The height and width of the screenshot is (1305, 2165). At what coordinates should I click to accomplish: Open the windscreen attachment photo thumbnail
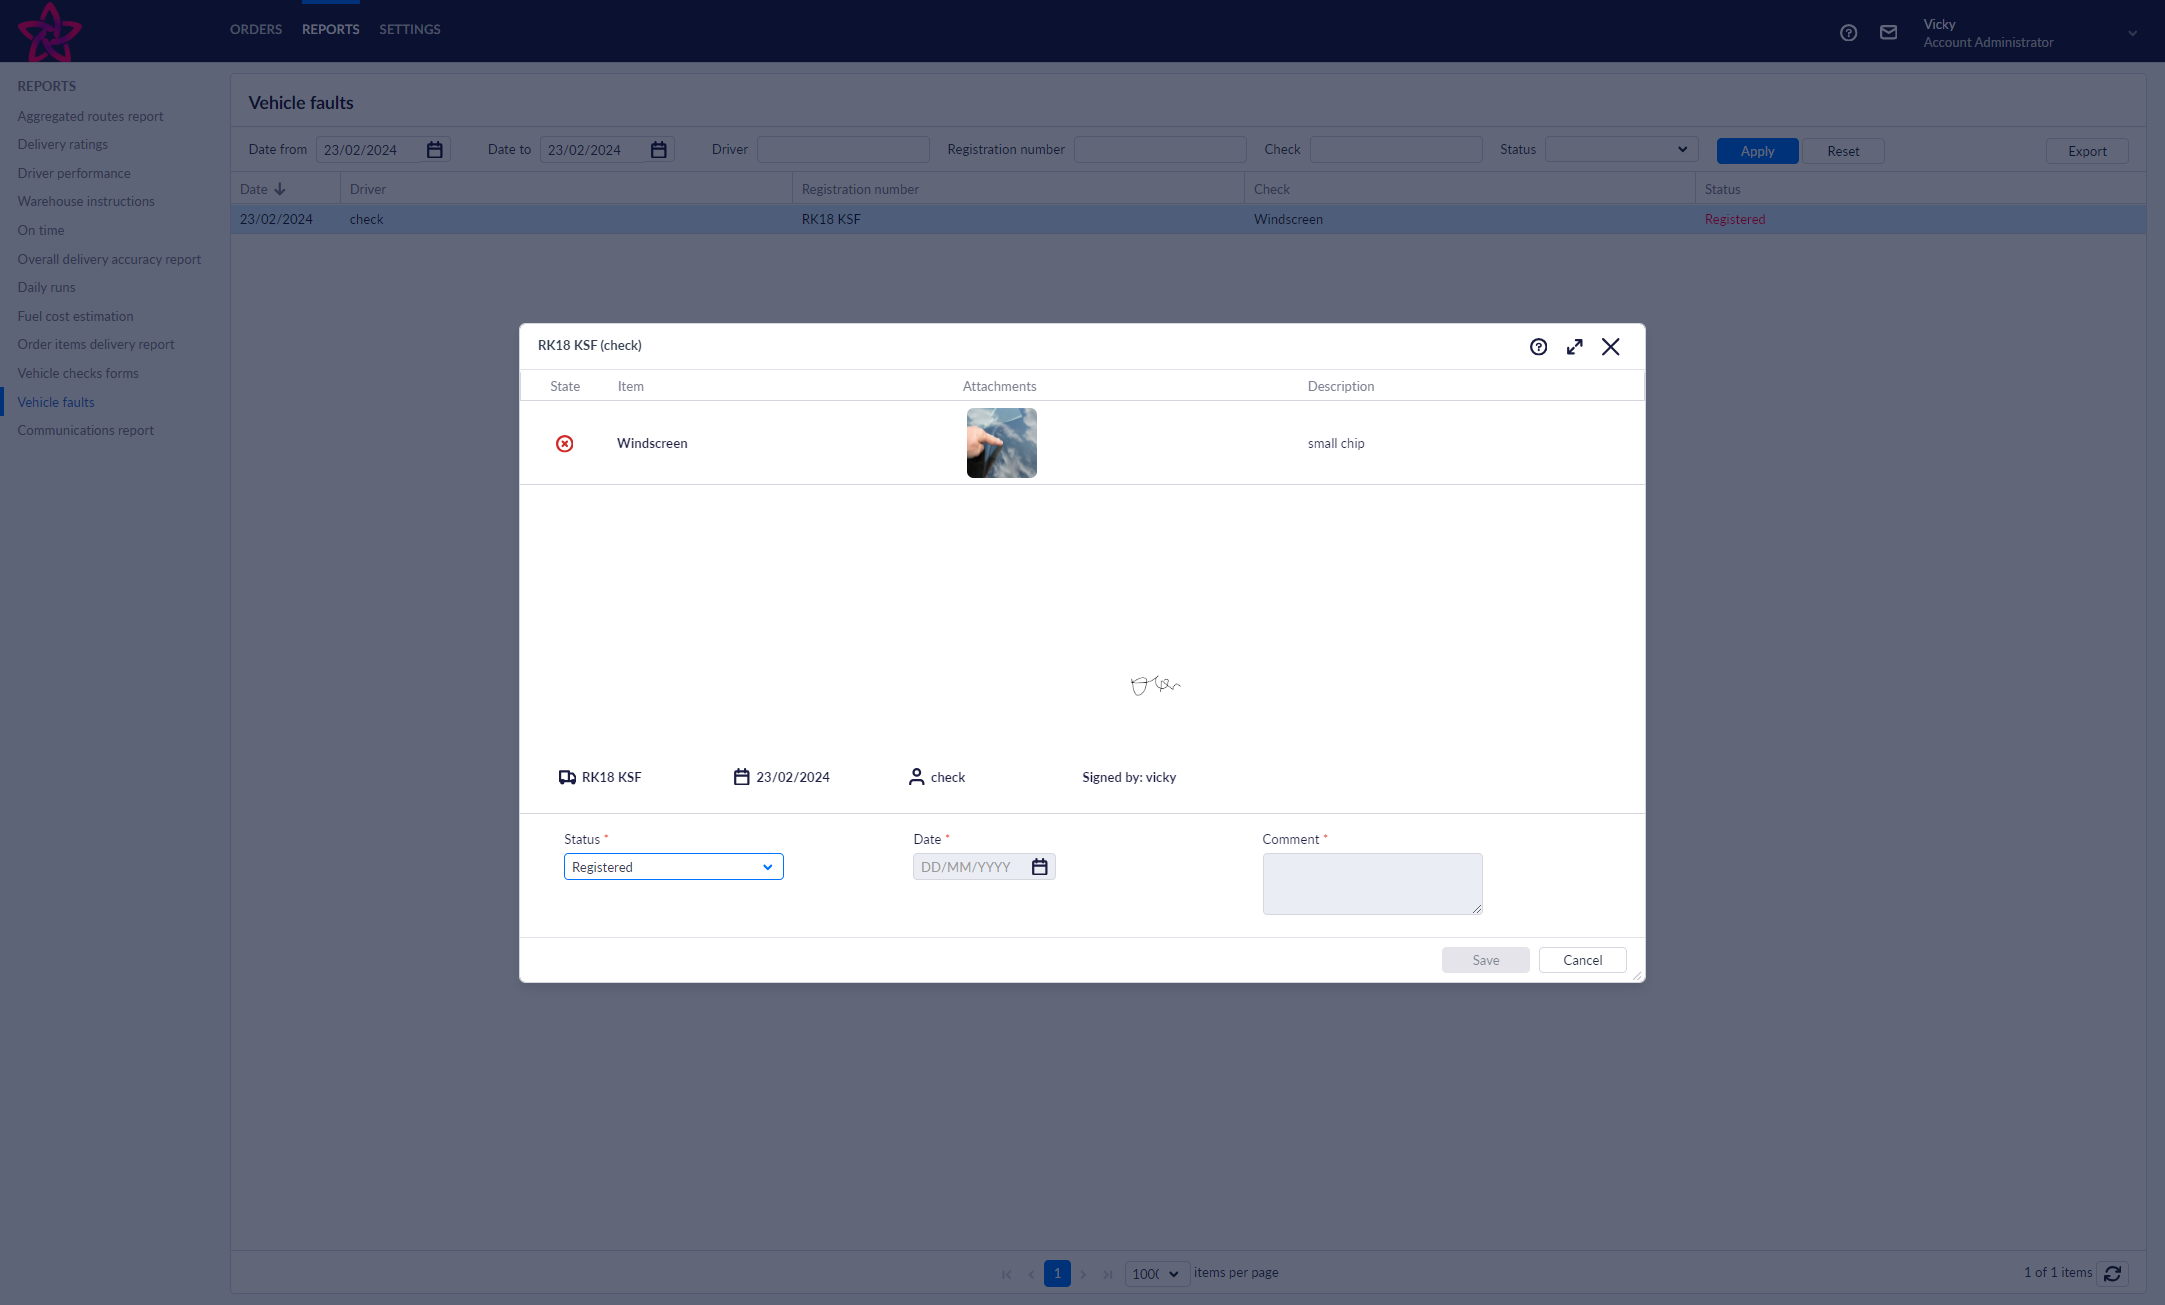click(1001, 443)
